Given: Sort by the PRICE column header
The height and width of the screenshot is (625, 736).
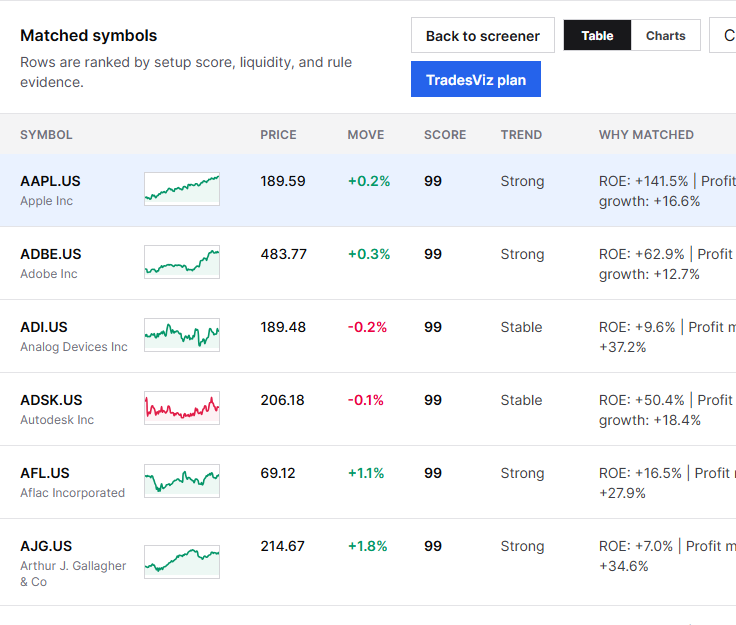Looking at the screenshot, I should tap(278, 135).
